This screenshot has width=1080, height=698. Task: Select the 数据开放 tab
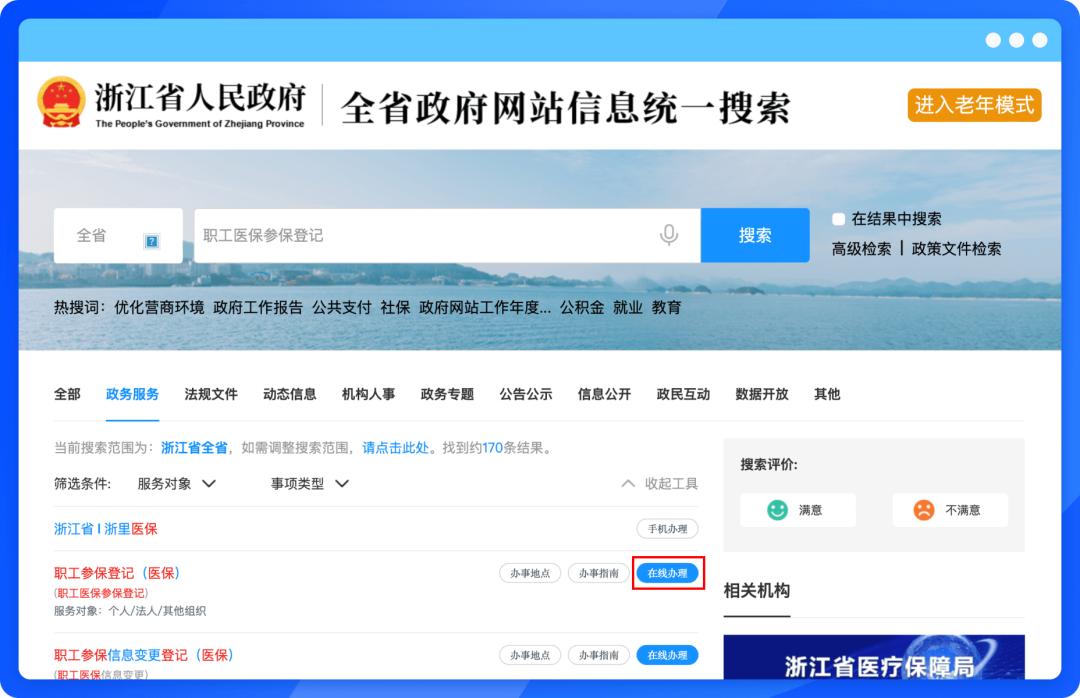point(762,394)
